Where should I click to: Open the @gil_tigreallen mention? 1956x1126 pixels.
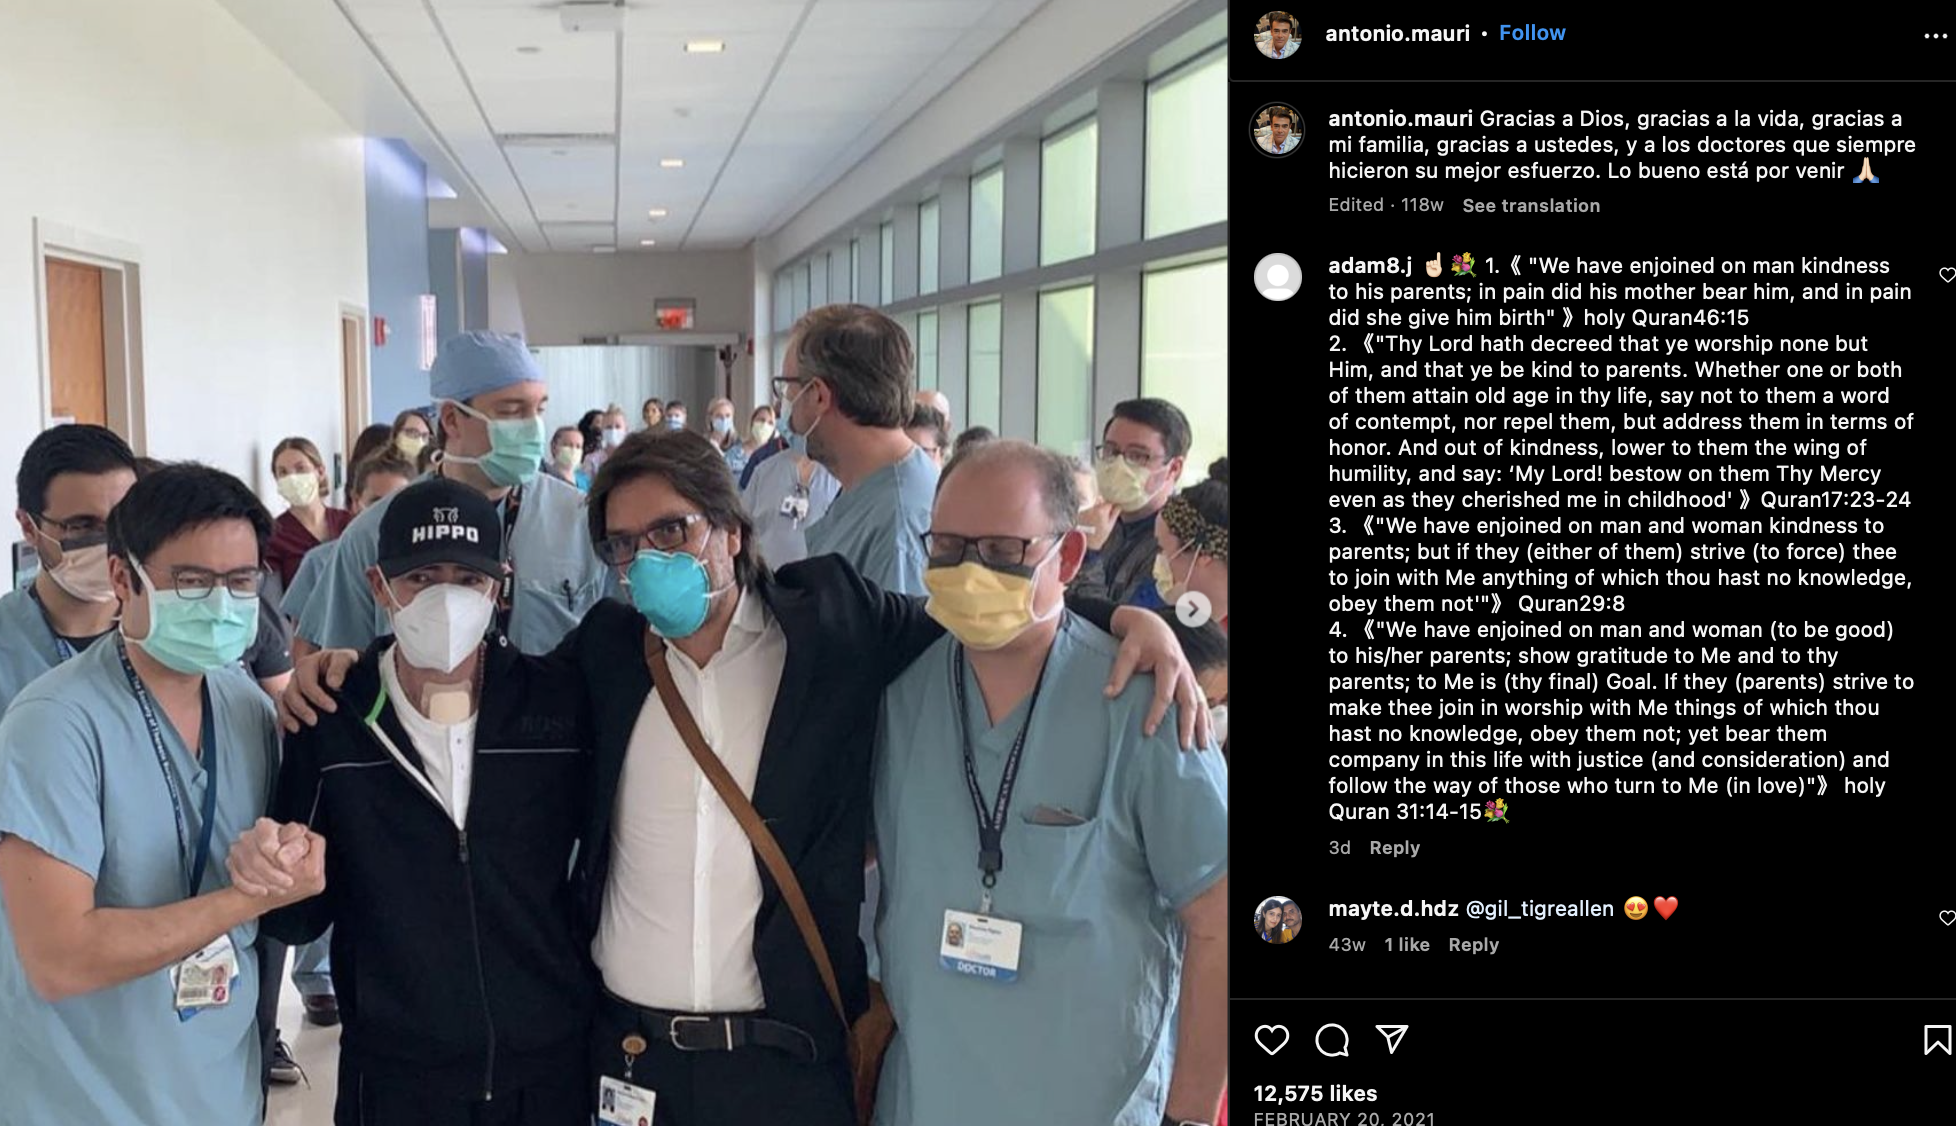point(1539,908)
